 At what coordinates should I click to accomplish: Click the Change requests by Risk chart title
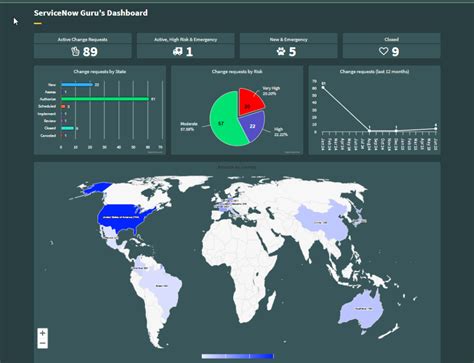[237, 71]
